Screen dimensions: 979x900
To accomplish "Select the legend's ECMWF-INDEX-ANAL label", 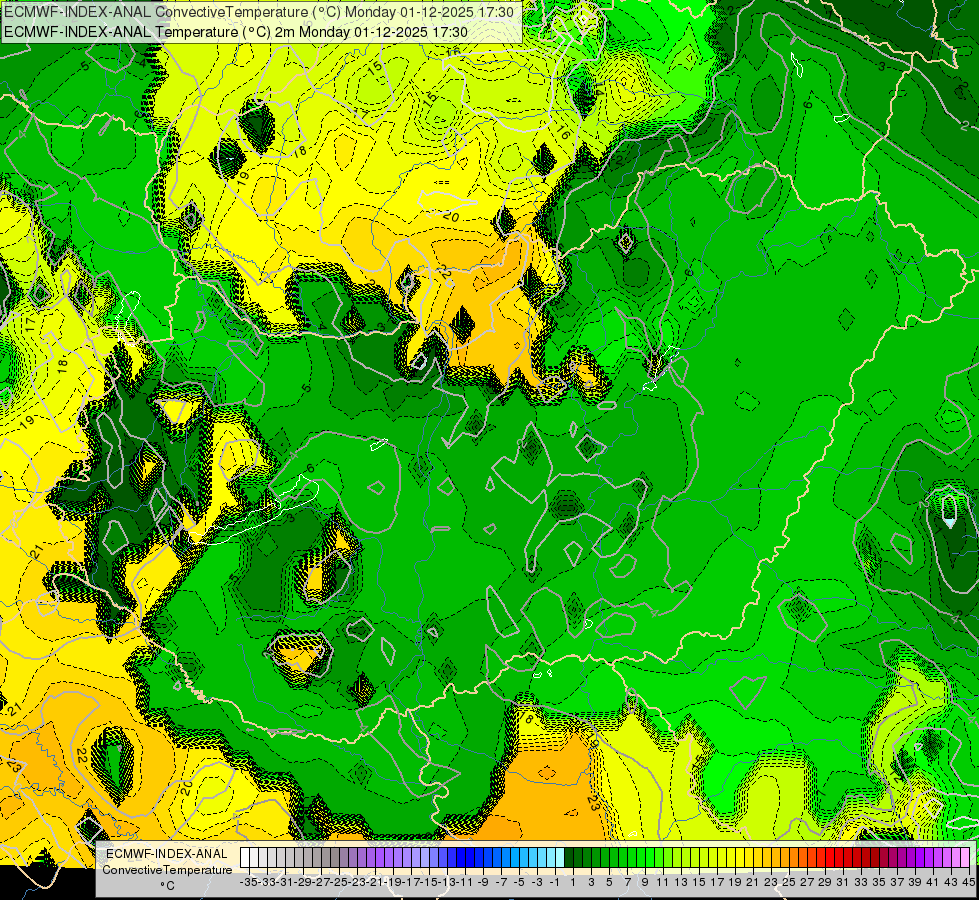I will pyautogui.click(x=167, y=854).
